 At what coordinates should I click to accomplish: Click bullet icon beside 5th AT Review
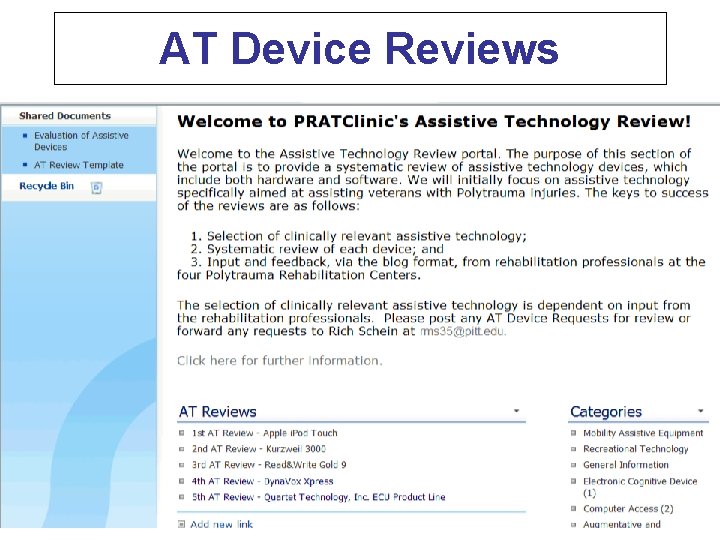(x=181, y=496)
